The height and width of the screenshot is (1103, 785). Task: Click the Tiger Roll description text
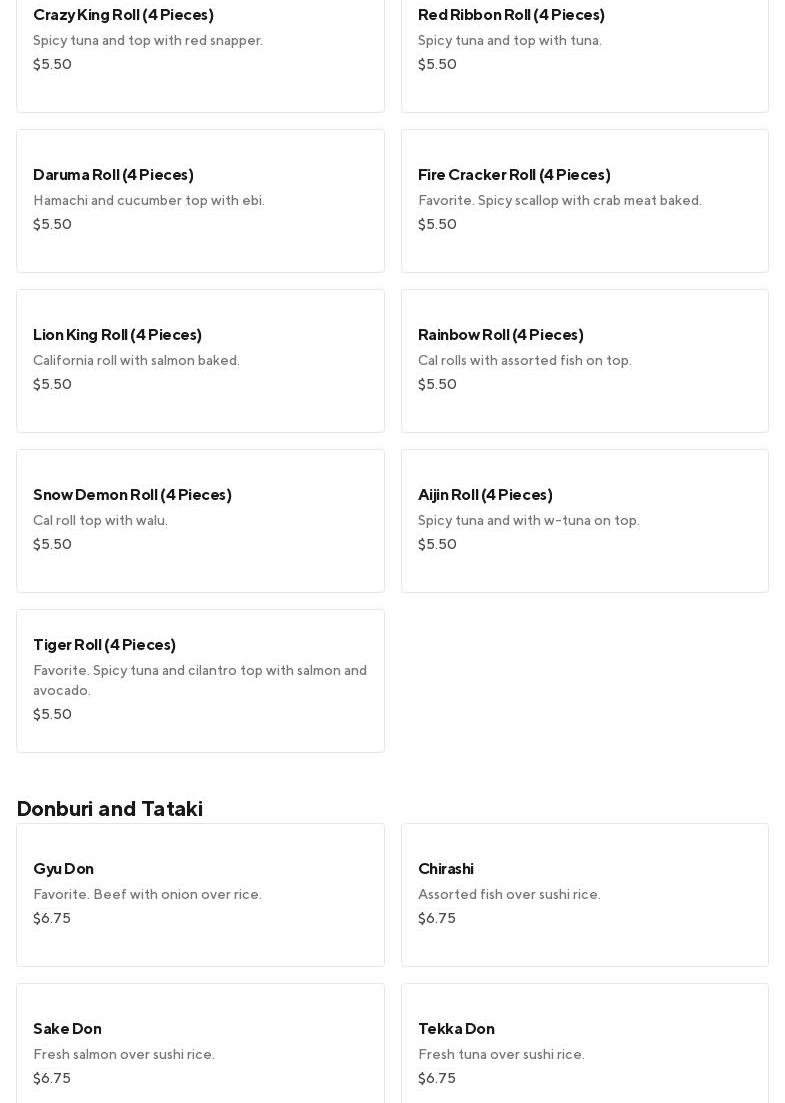coord(200,680)
